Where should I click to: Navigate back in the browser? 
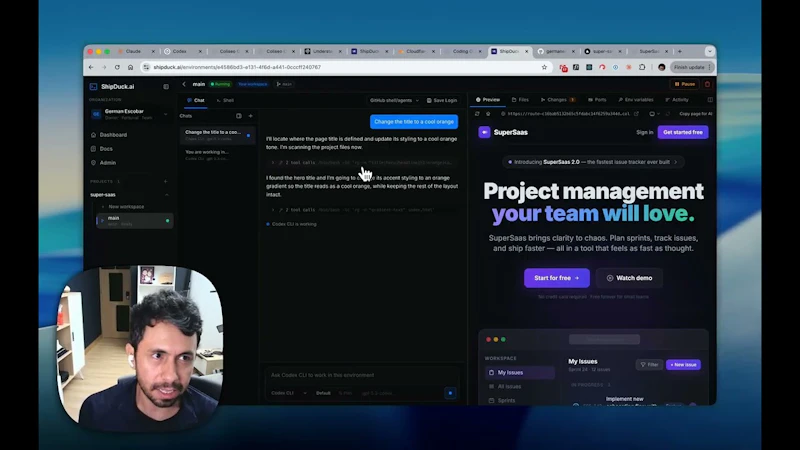tap(91, 67)
